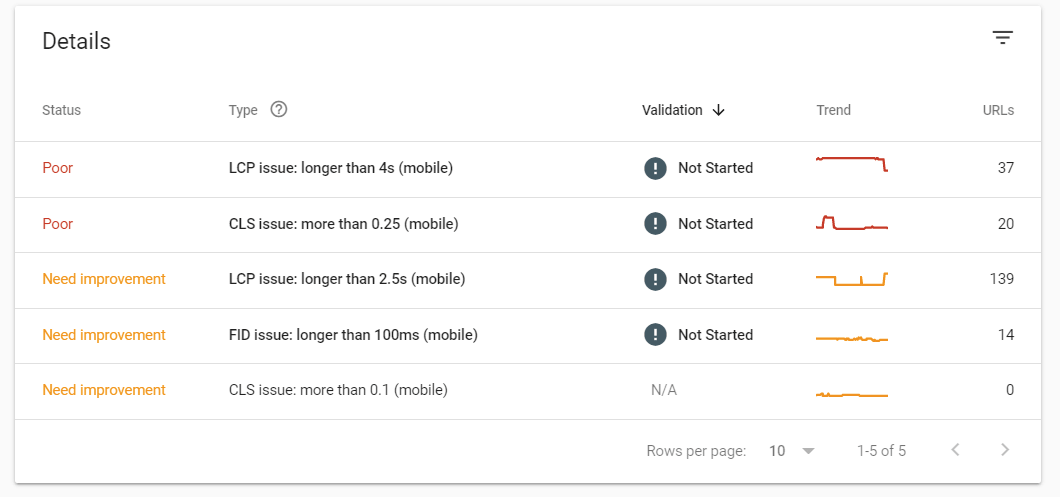This screenshot has width=1060, height=497.
Task: Click red trend sparkline for CLS 0.25
Action: tap(852, 222)
